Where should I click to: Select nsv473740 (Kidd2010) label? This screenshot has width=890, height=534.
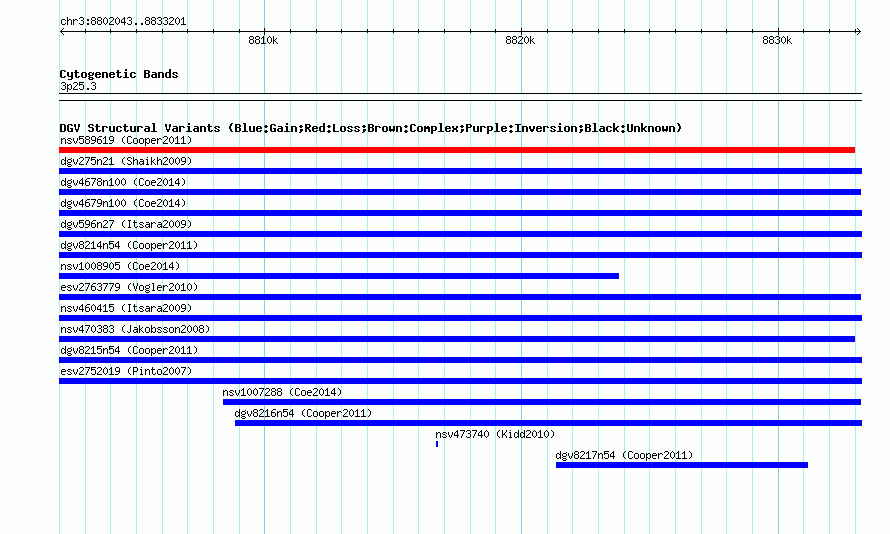(495, 434)
